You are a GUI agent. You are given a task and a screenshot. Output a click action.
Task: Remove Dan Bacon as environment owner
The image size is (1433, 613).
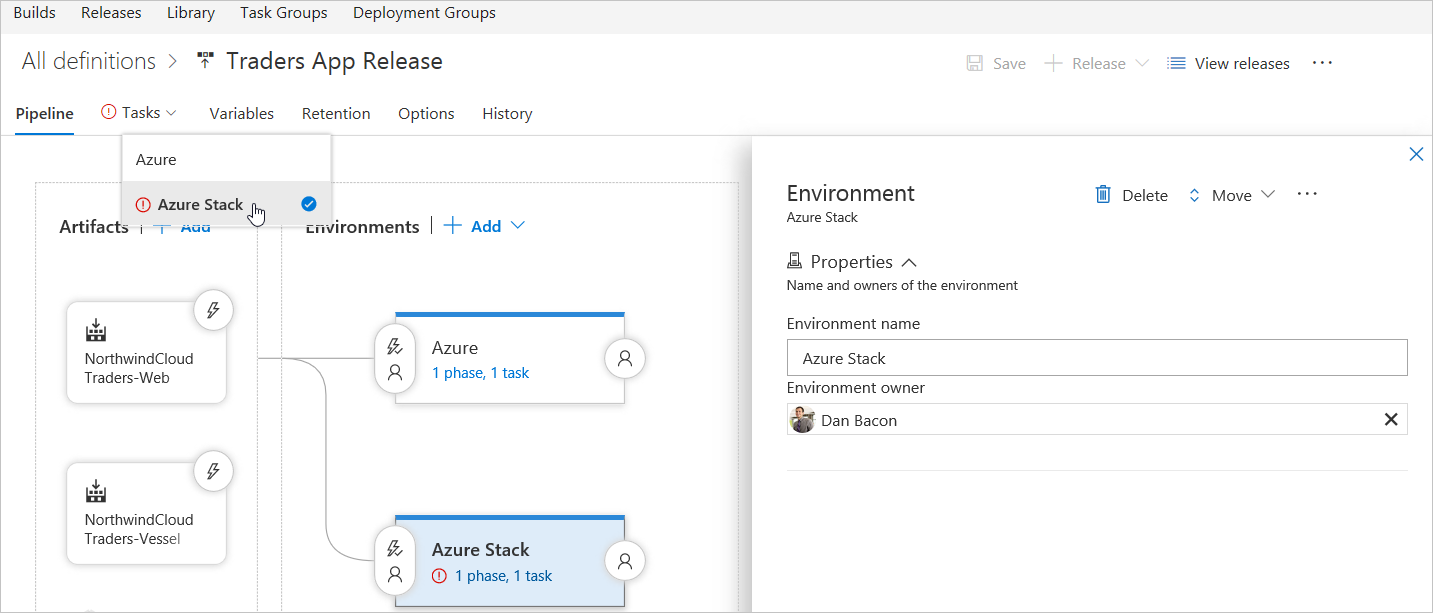click(1390, 420)
